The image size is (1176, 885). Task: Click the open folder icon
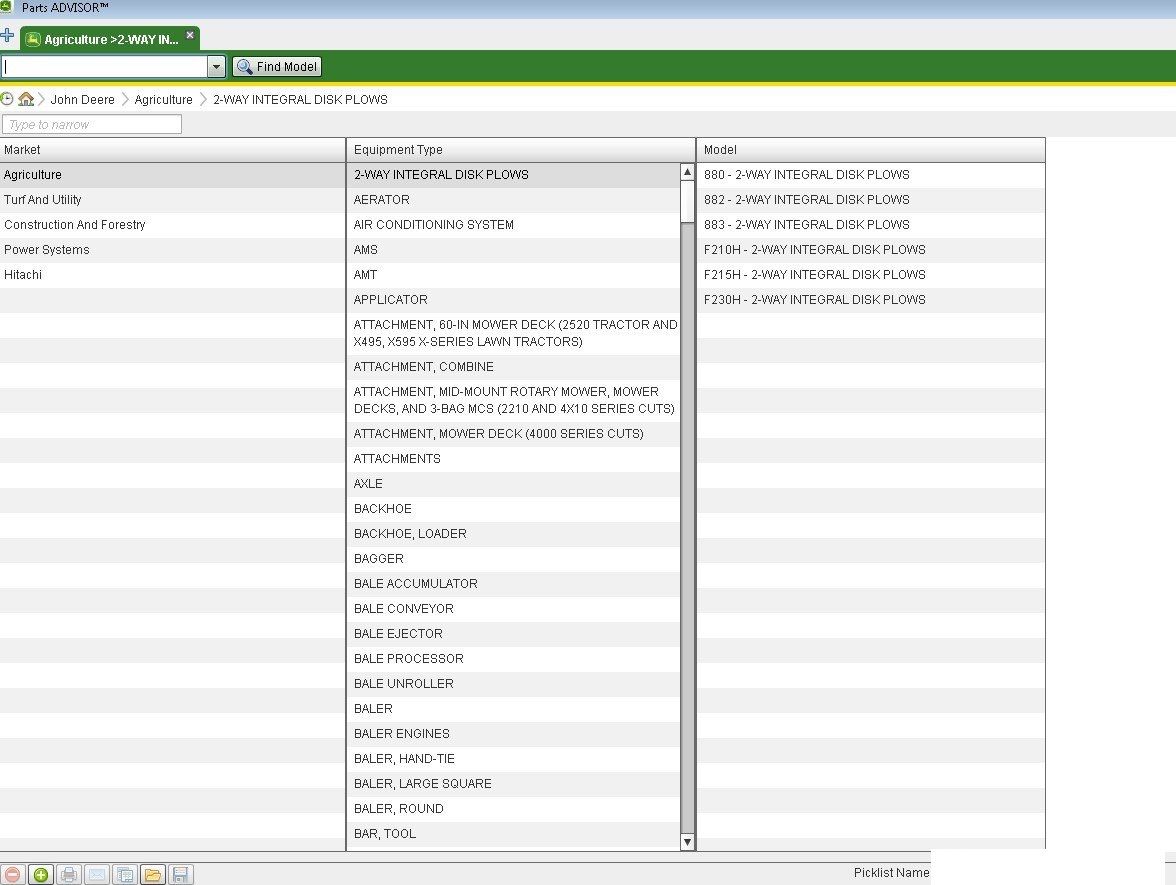[152, 875]
